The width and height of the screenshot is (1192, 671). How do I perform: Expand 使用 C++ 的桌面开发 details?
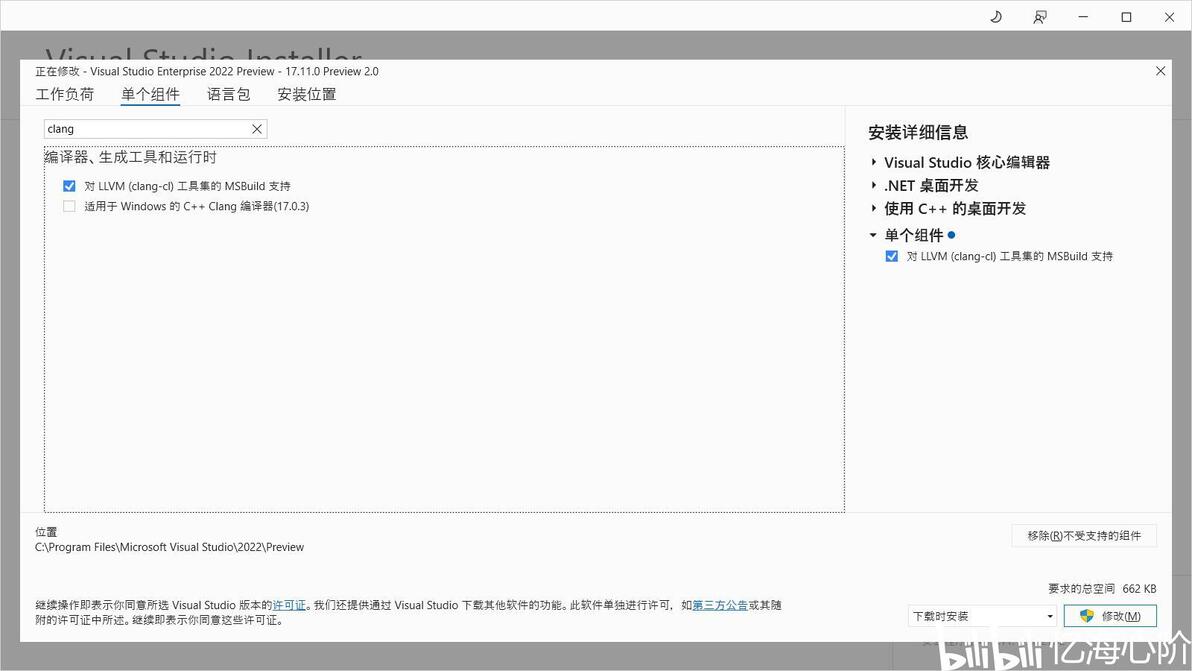tap(873, 207)
